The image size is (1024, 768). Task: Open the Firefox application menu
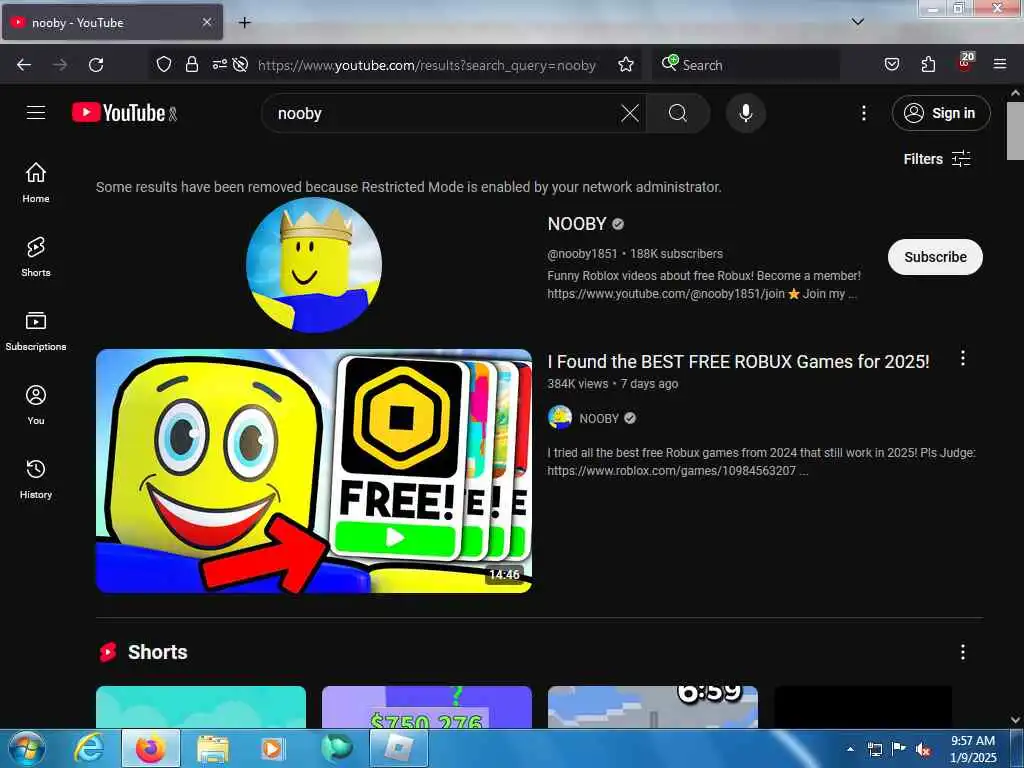[999, 65]
